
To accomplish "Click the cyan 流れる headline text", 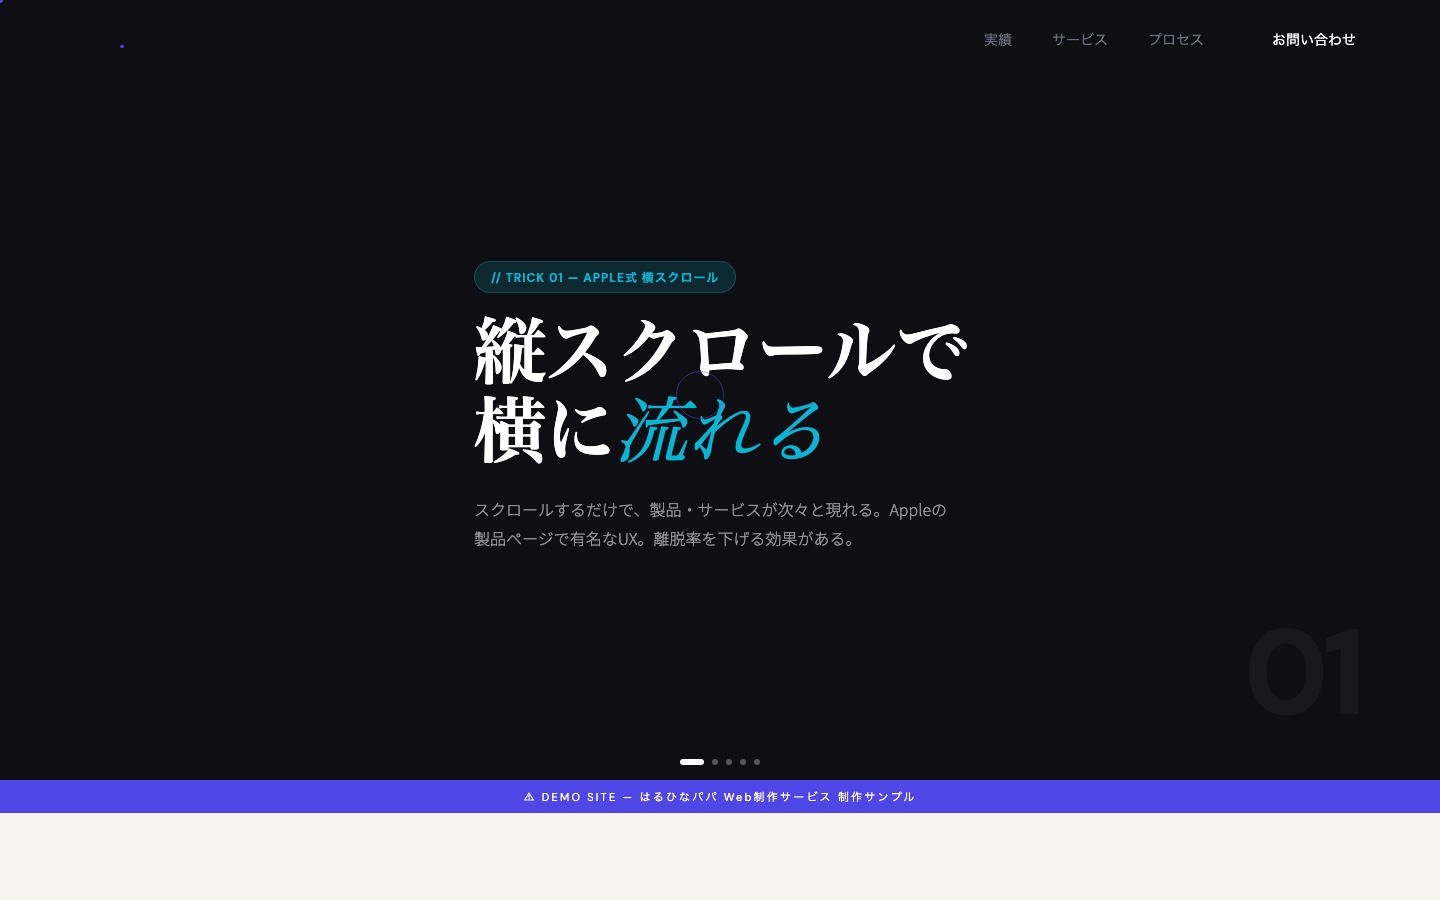I will click(x=722, y=428).
